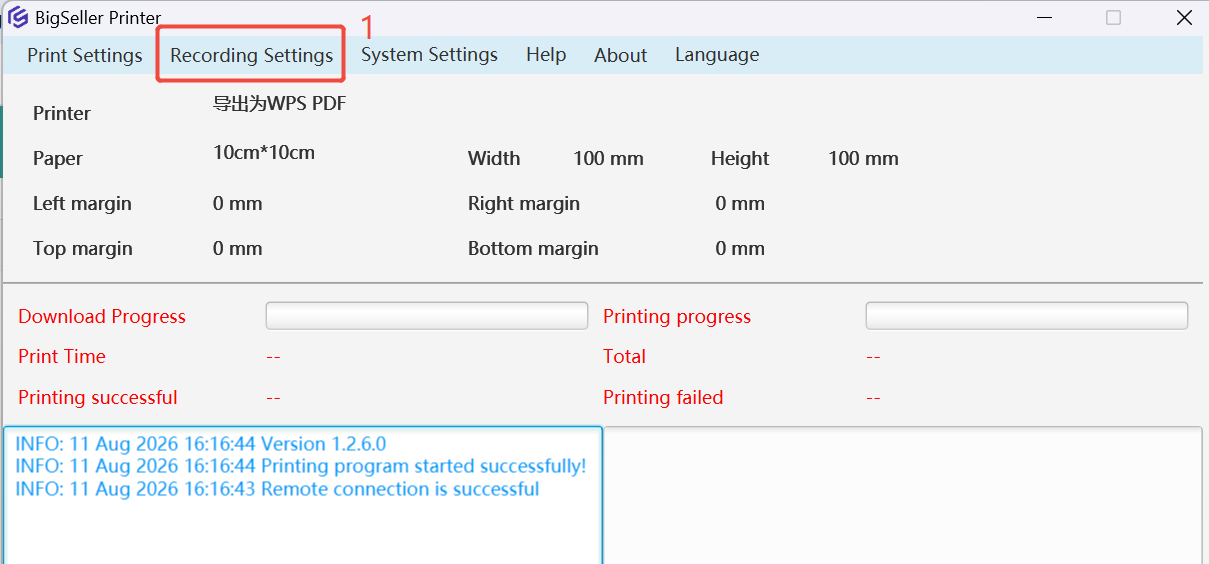Click the Printing progress bar
1209x564 pixels.
[1026, 316]
